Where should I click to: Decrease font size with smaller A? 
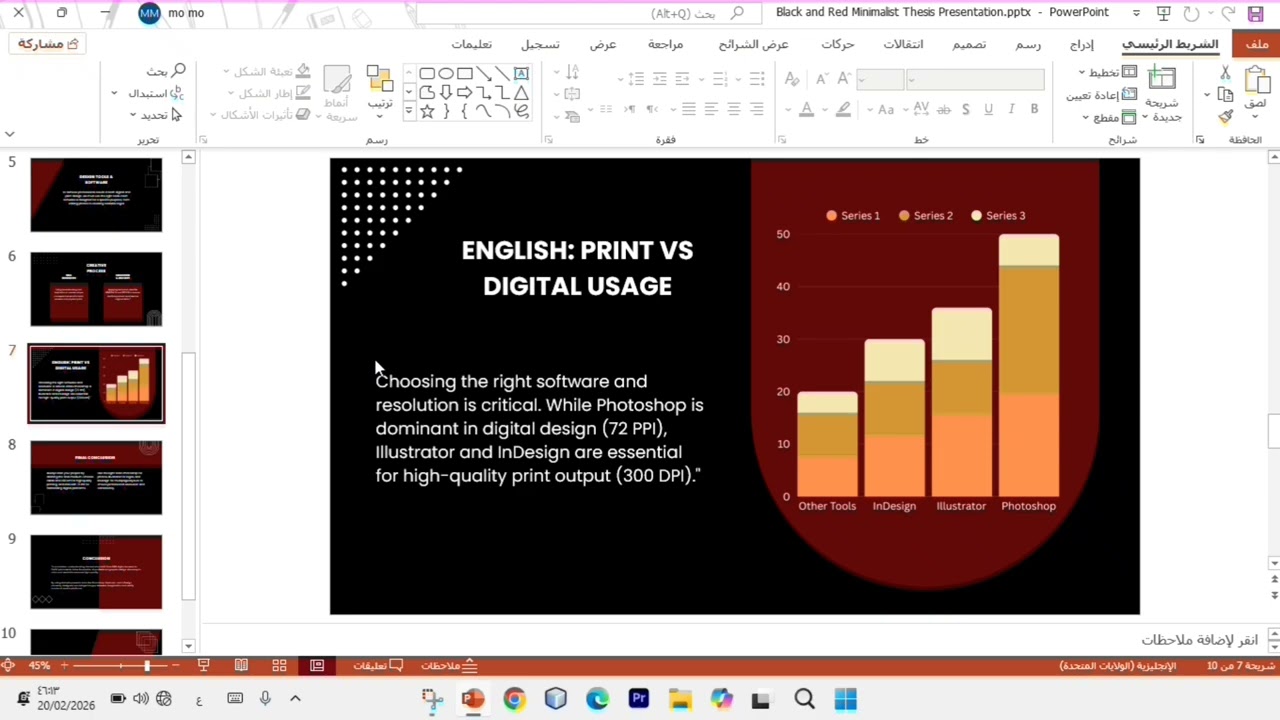822,79
